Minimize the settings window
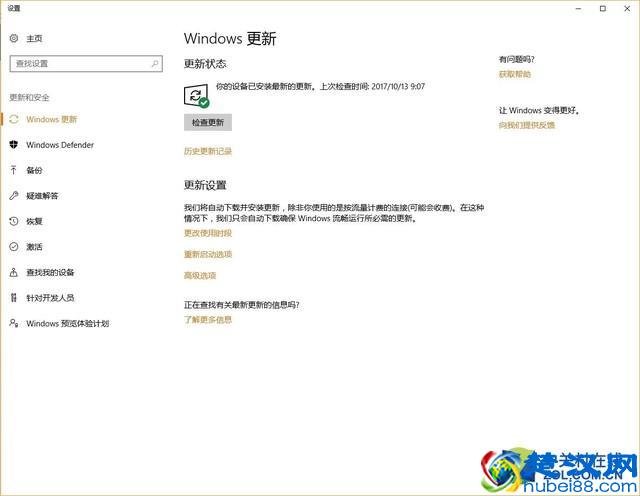This screenshot has width=640, height=496. click(578, 9)
